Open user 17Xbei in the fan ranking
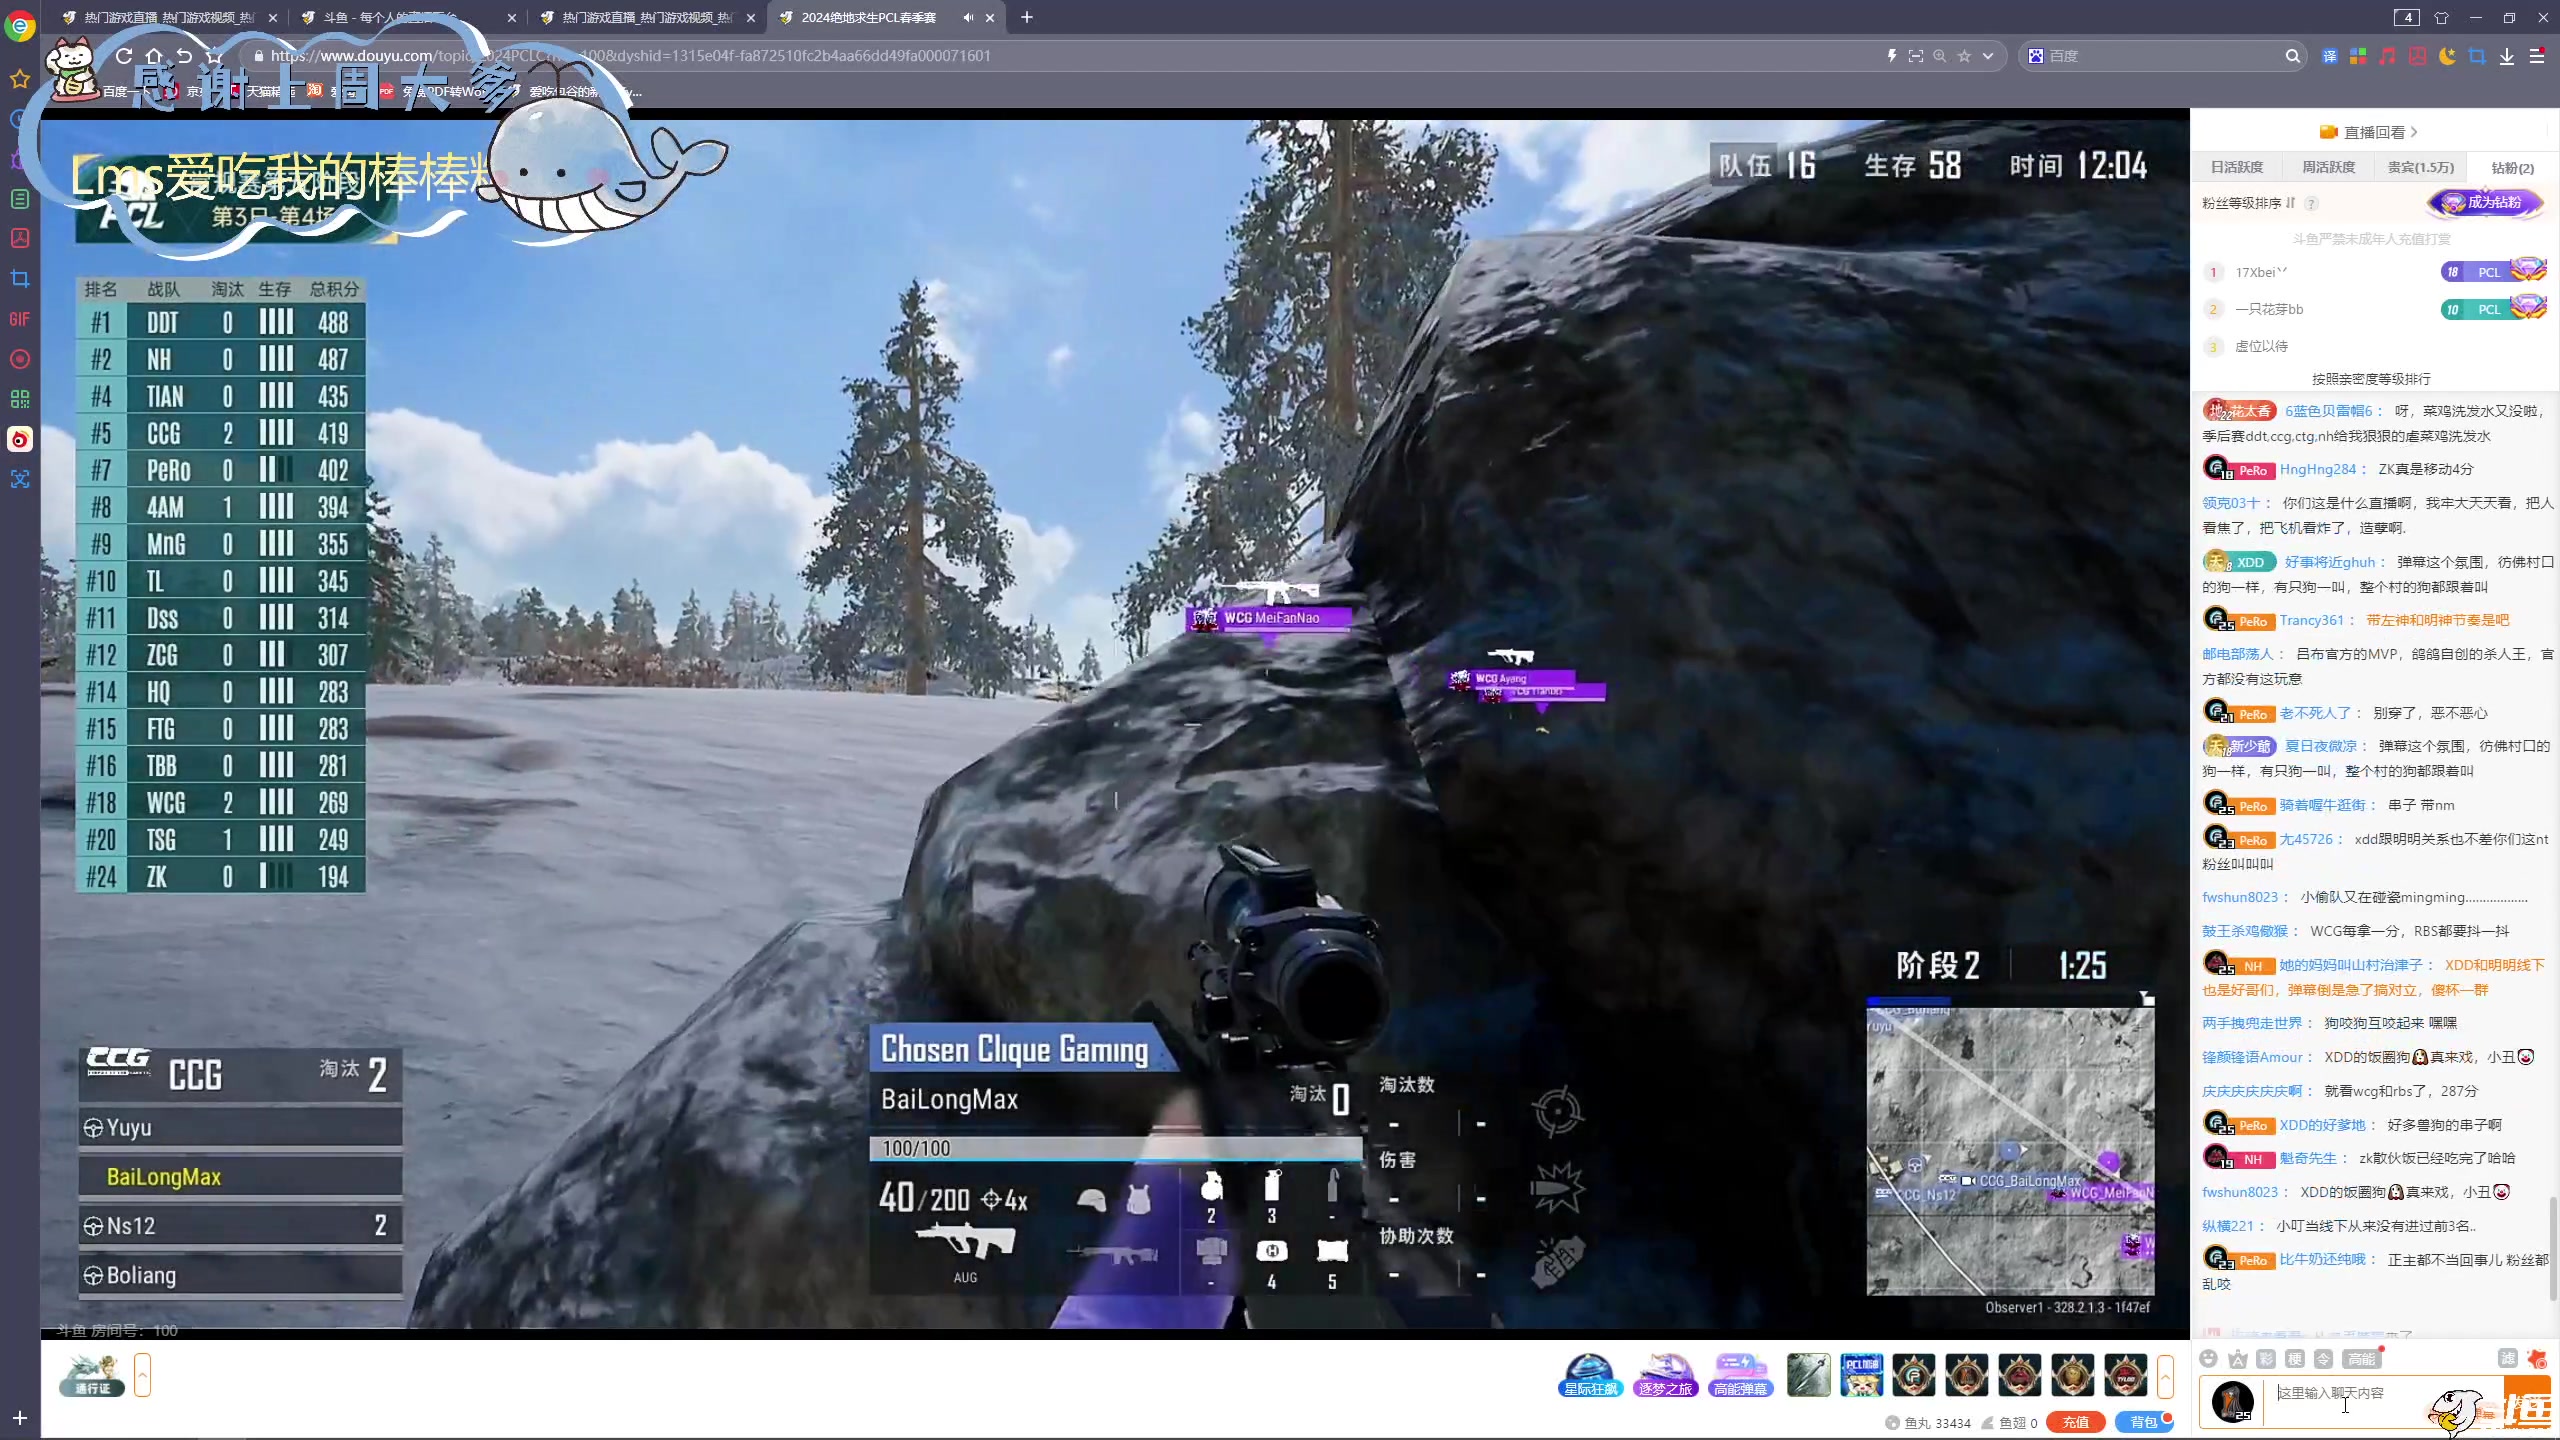Image resolution: width=2560 pixels, height=1440 pixels. (x=2261, y=272)
